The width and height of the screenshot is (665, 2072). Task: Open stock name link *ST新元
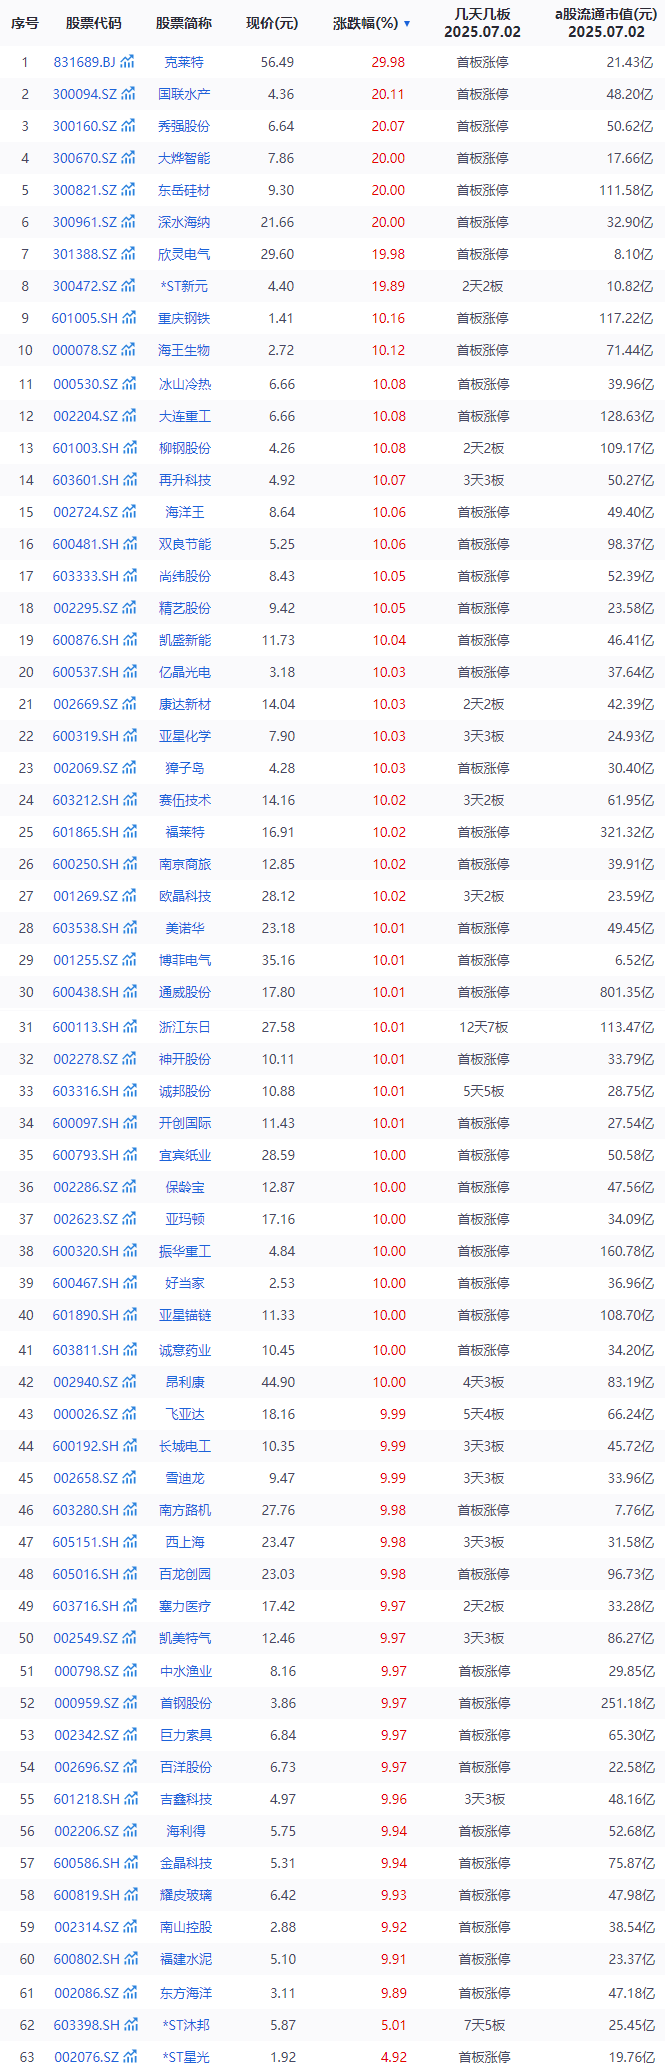tap(184, 286)
